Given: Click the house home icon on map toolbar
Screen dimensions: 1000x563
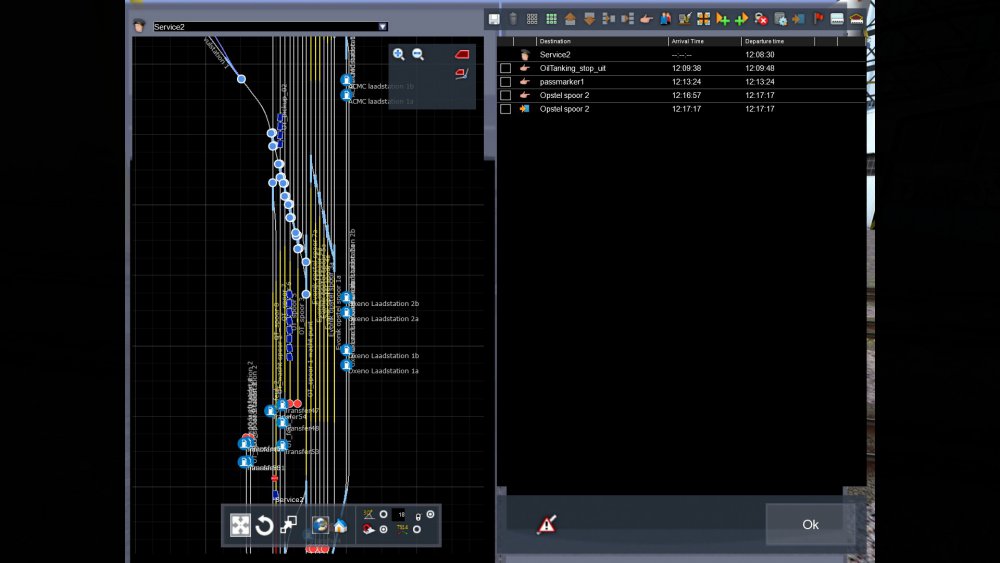Looking at the screenshot, I should (340, 525).
